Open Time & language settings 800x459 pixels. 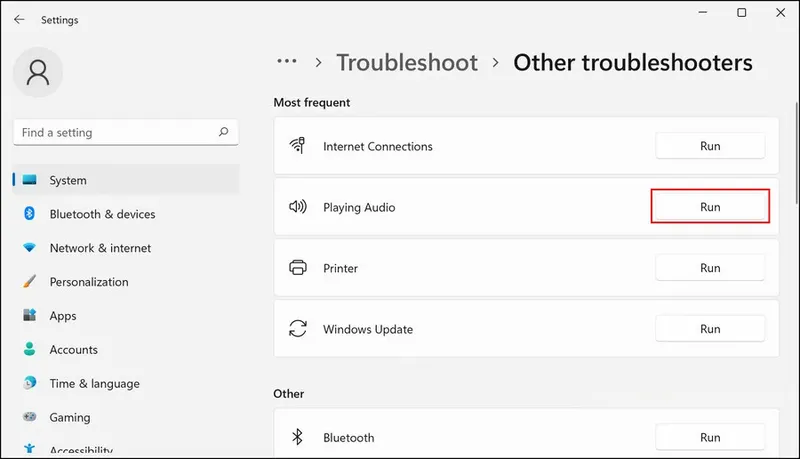click(x=126, y=384)
